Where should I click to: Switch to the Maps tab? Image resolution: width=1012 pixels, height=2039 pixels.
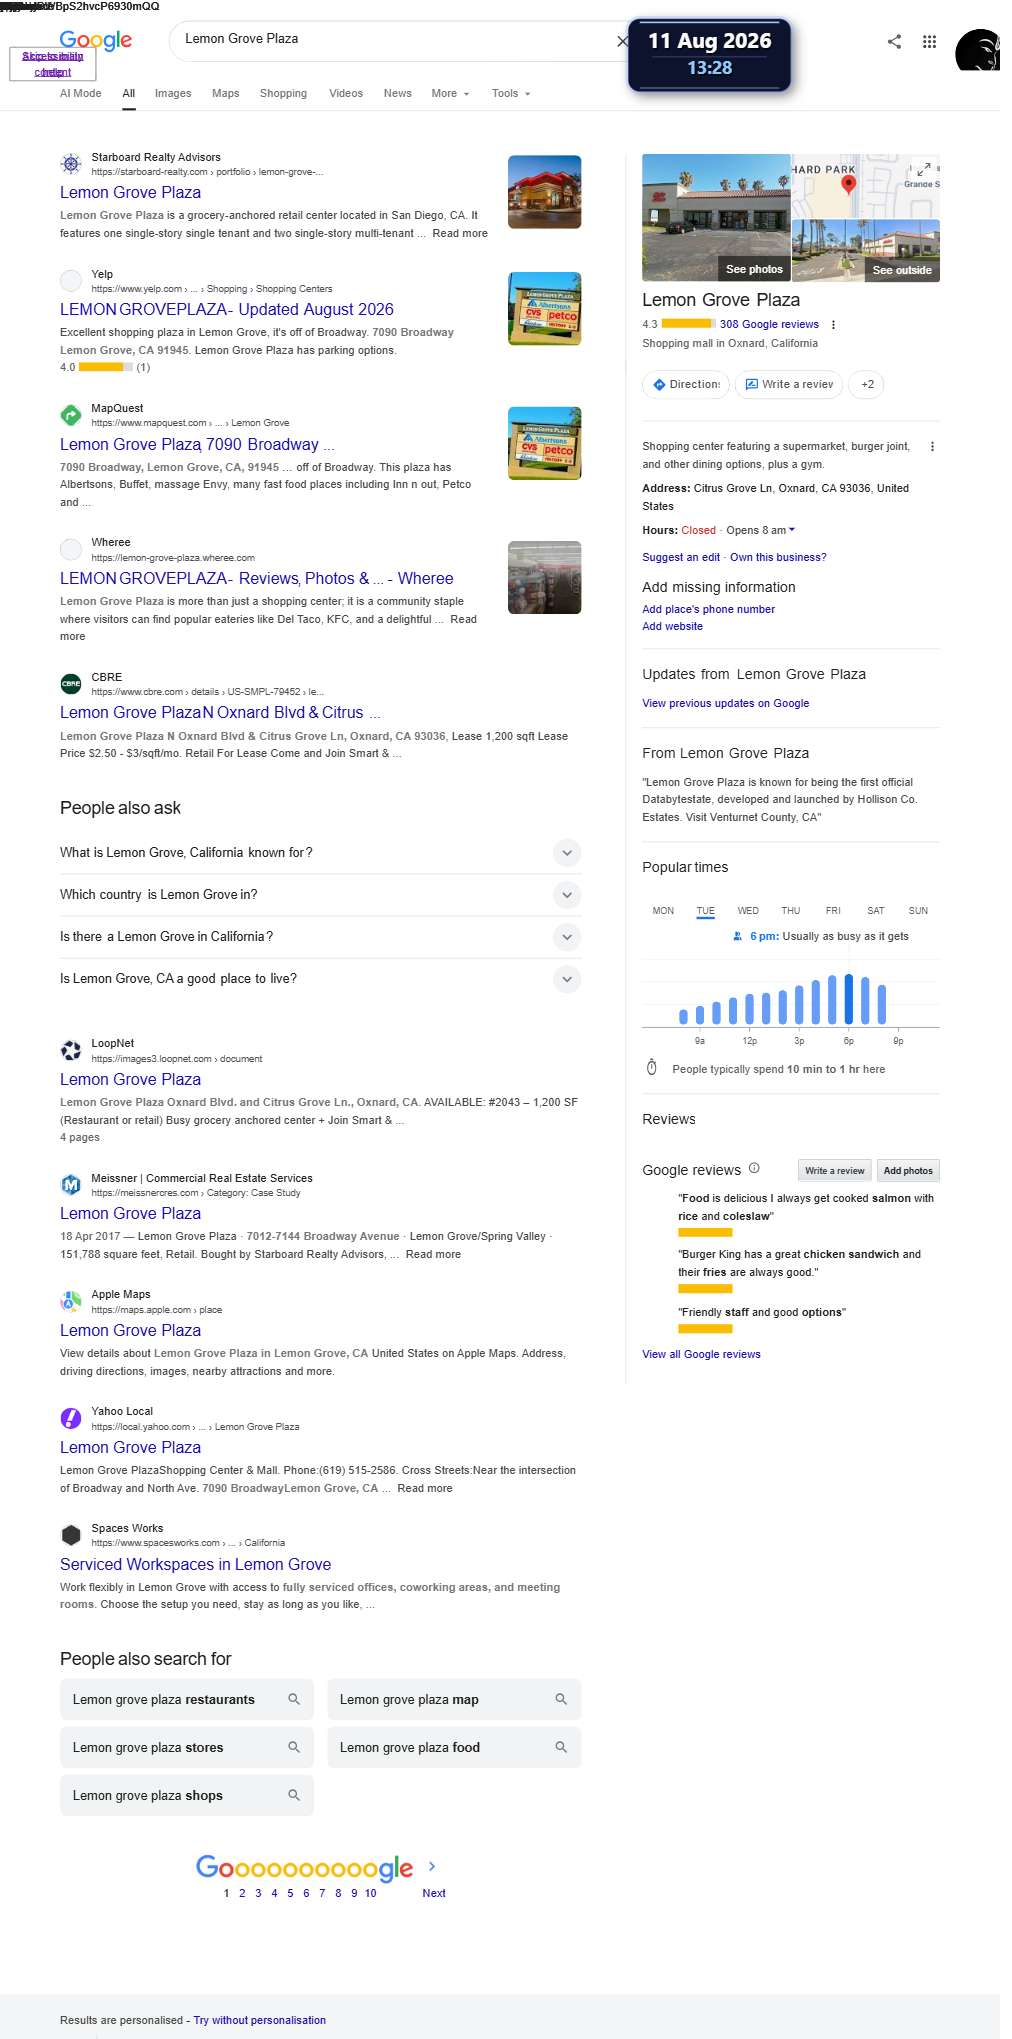point(226,94)
